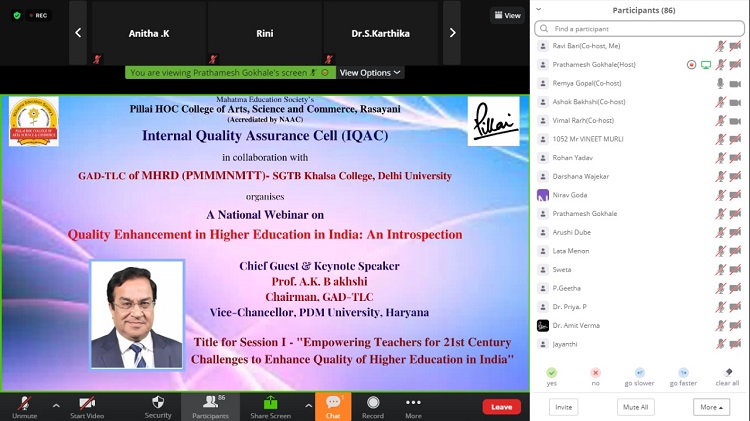Select Nirav Goda in participant list
Screen dimensions: 750x421
pos(572,195)
